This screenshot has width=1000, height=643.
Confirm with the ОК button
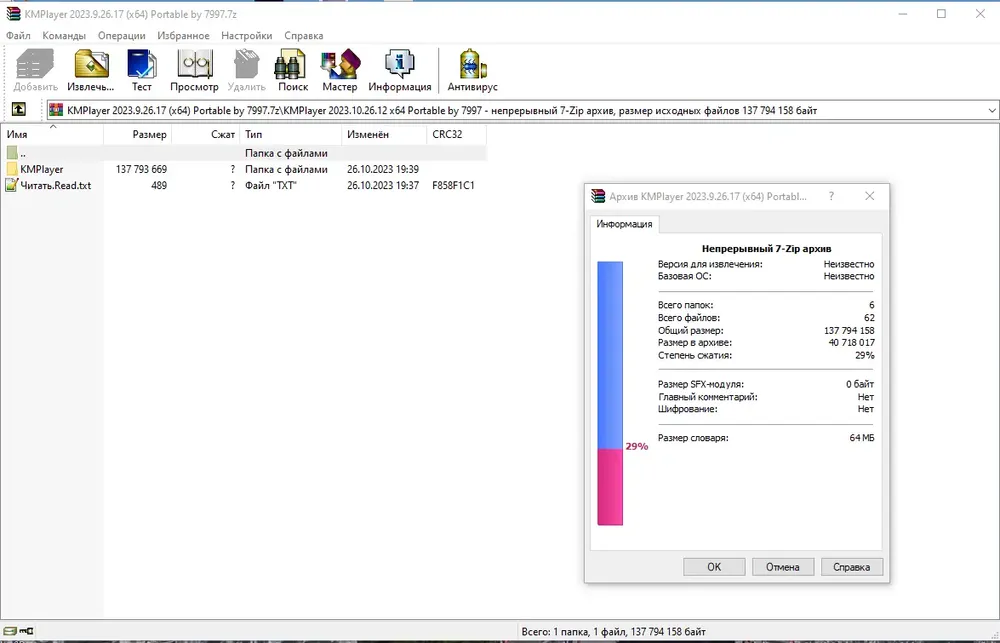[714, 566]
